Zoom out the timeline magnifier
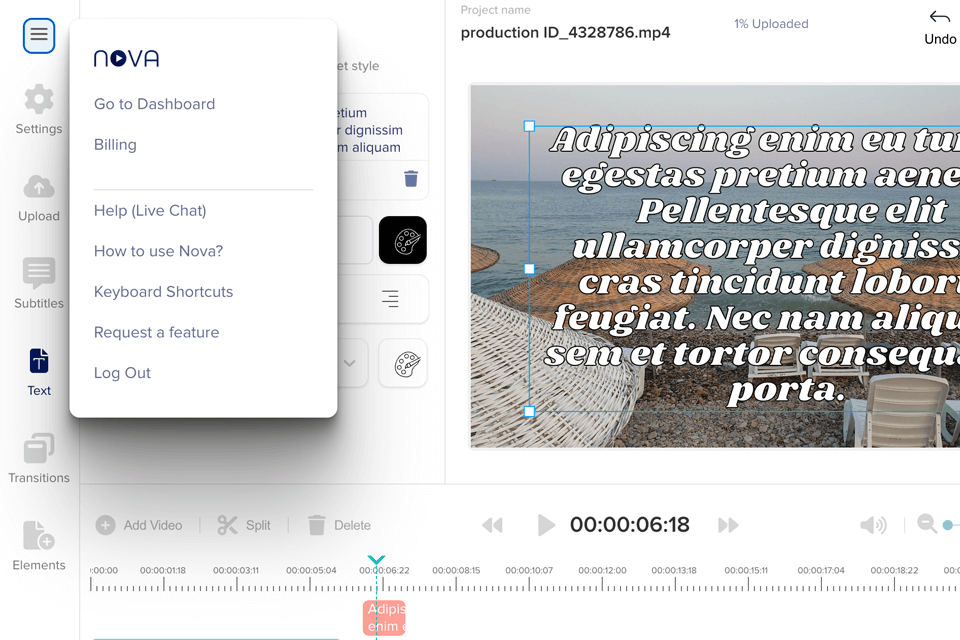The height and width of the screenshot is (640, 960). click(x=927, y=524)
